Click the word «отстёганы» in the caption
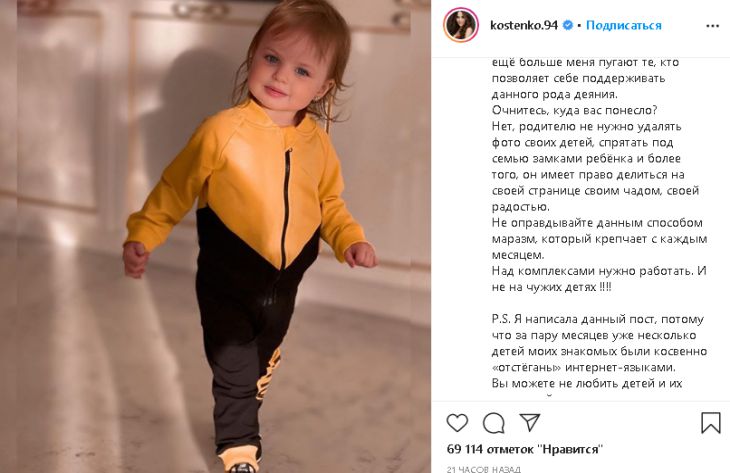The height and width of the screenshot is (473, 730). click(x=526, y=367)
